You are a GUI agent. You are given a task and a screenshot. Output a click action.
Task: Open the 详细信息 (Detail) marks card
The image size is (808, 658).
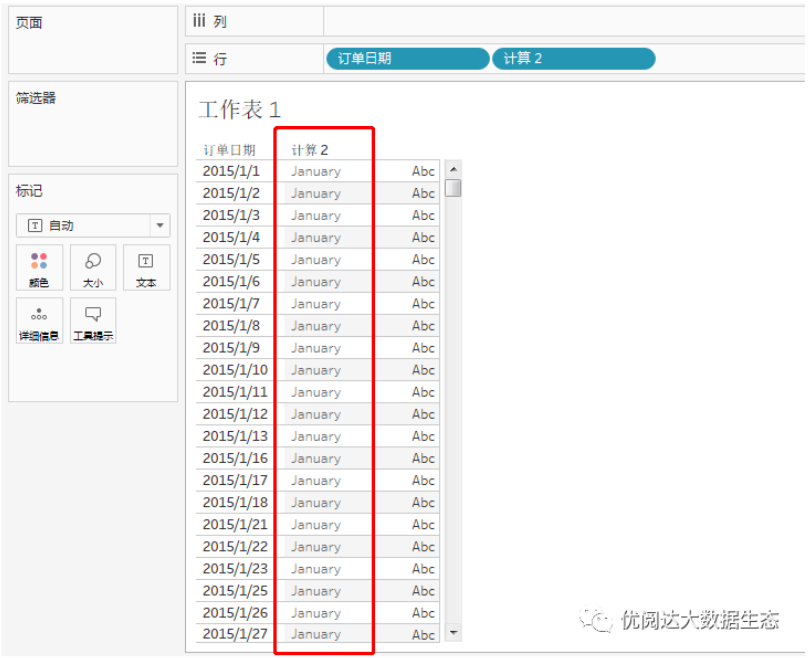[x=39, y=321]
